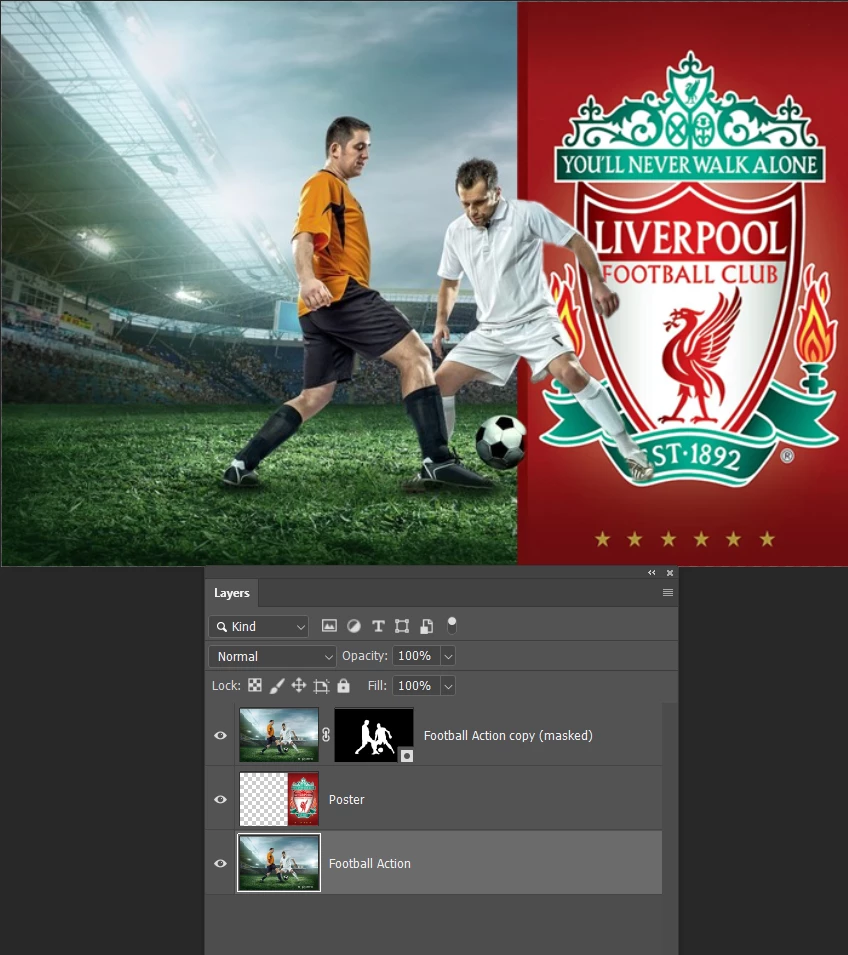Image resolution: width=848 pixels, height=955 pixels.
Task: Open the Kind filter dropdown
Action: tap(259, 626)
